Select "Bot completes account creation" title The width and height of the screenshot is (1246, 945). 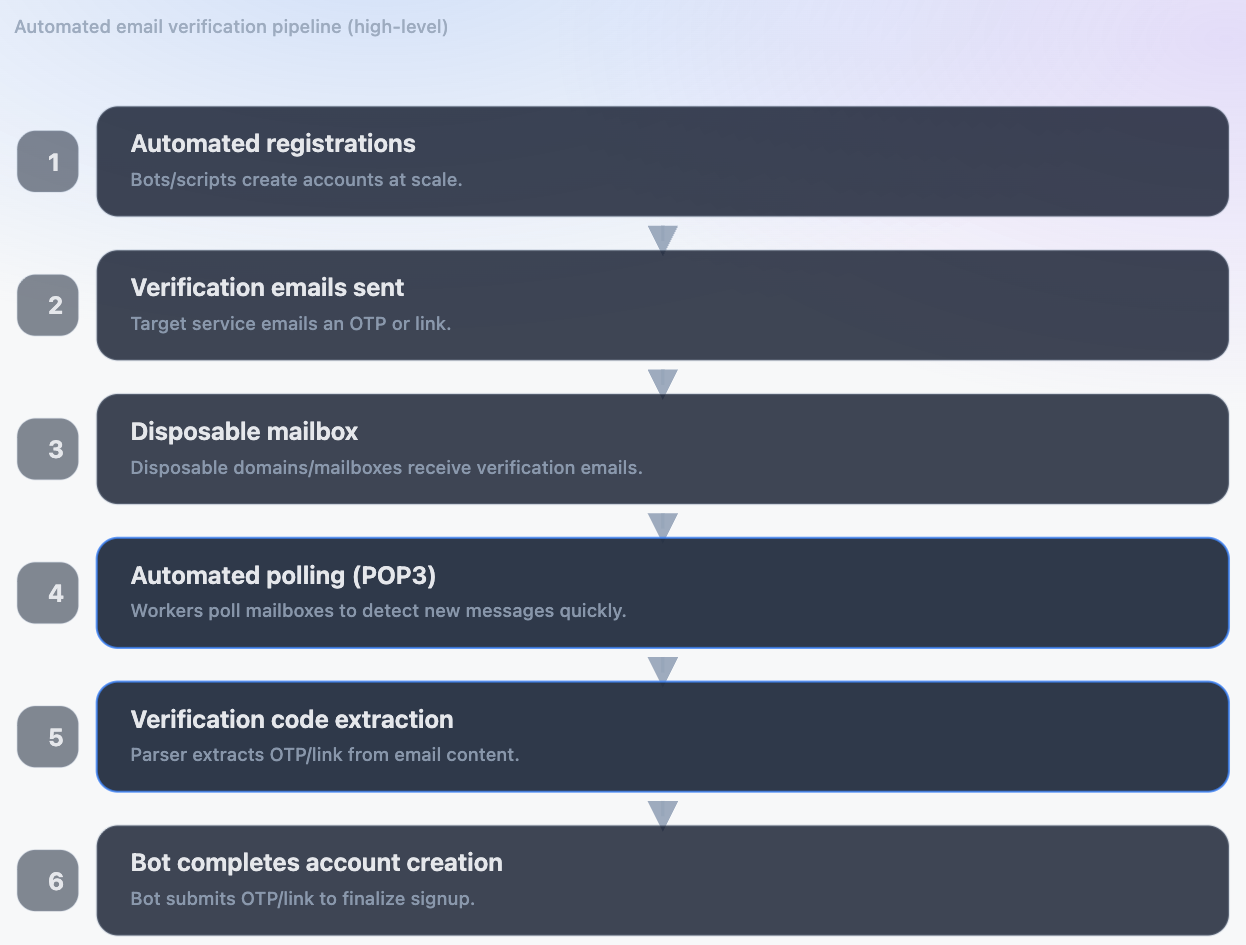(316, 863)
